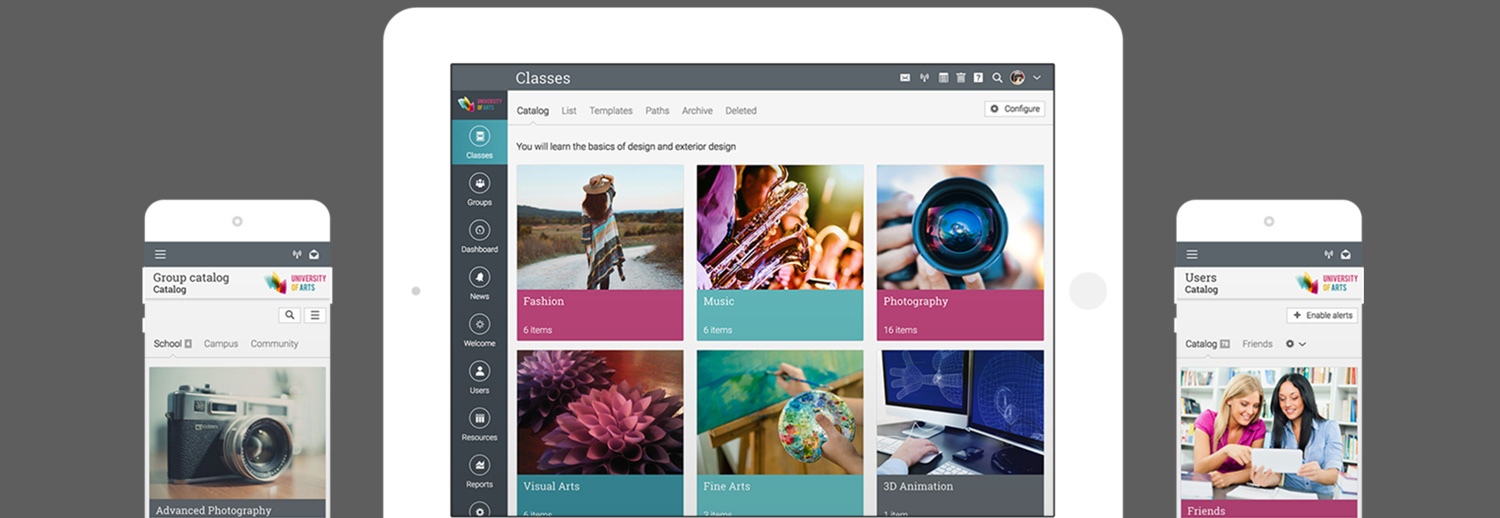Open Users in the tablet sidebar
Image resolution: width=1500 pixels, height=518 pixels.
[479, 377]
